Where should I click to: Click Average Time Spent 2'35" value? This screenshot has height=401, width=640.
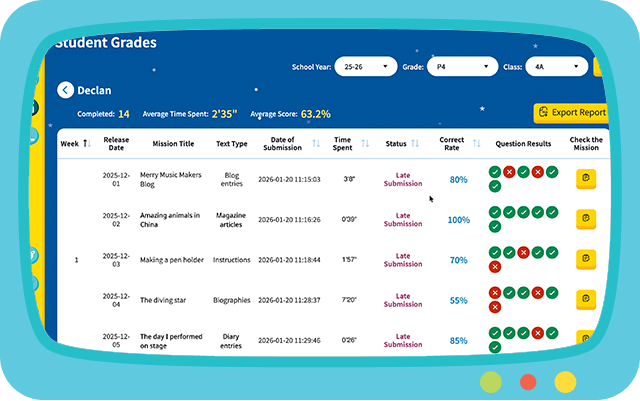tap(224, 114)
